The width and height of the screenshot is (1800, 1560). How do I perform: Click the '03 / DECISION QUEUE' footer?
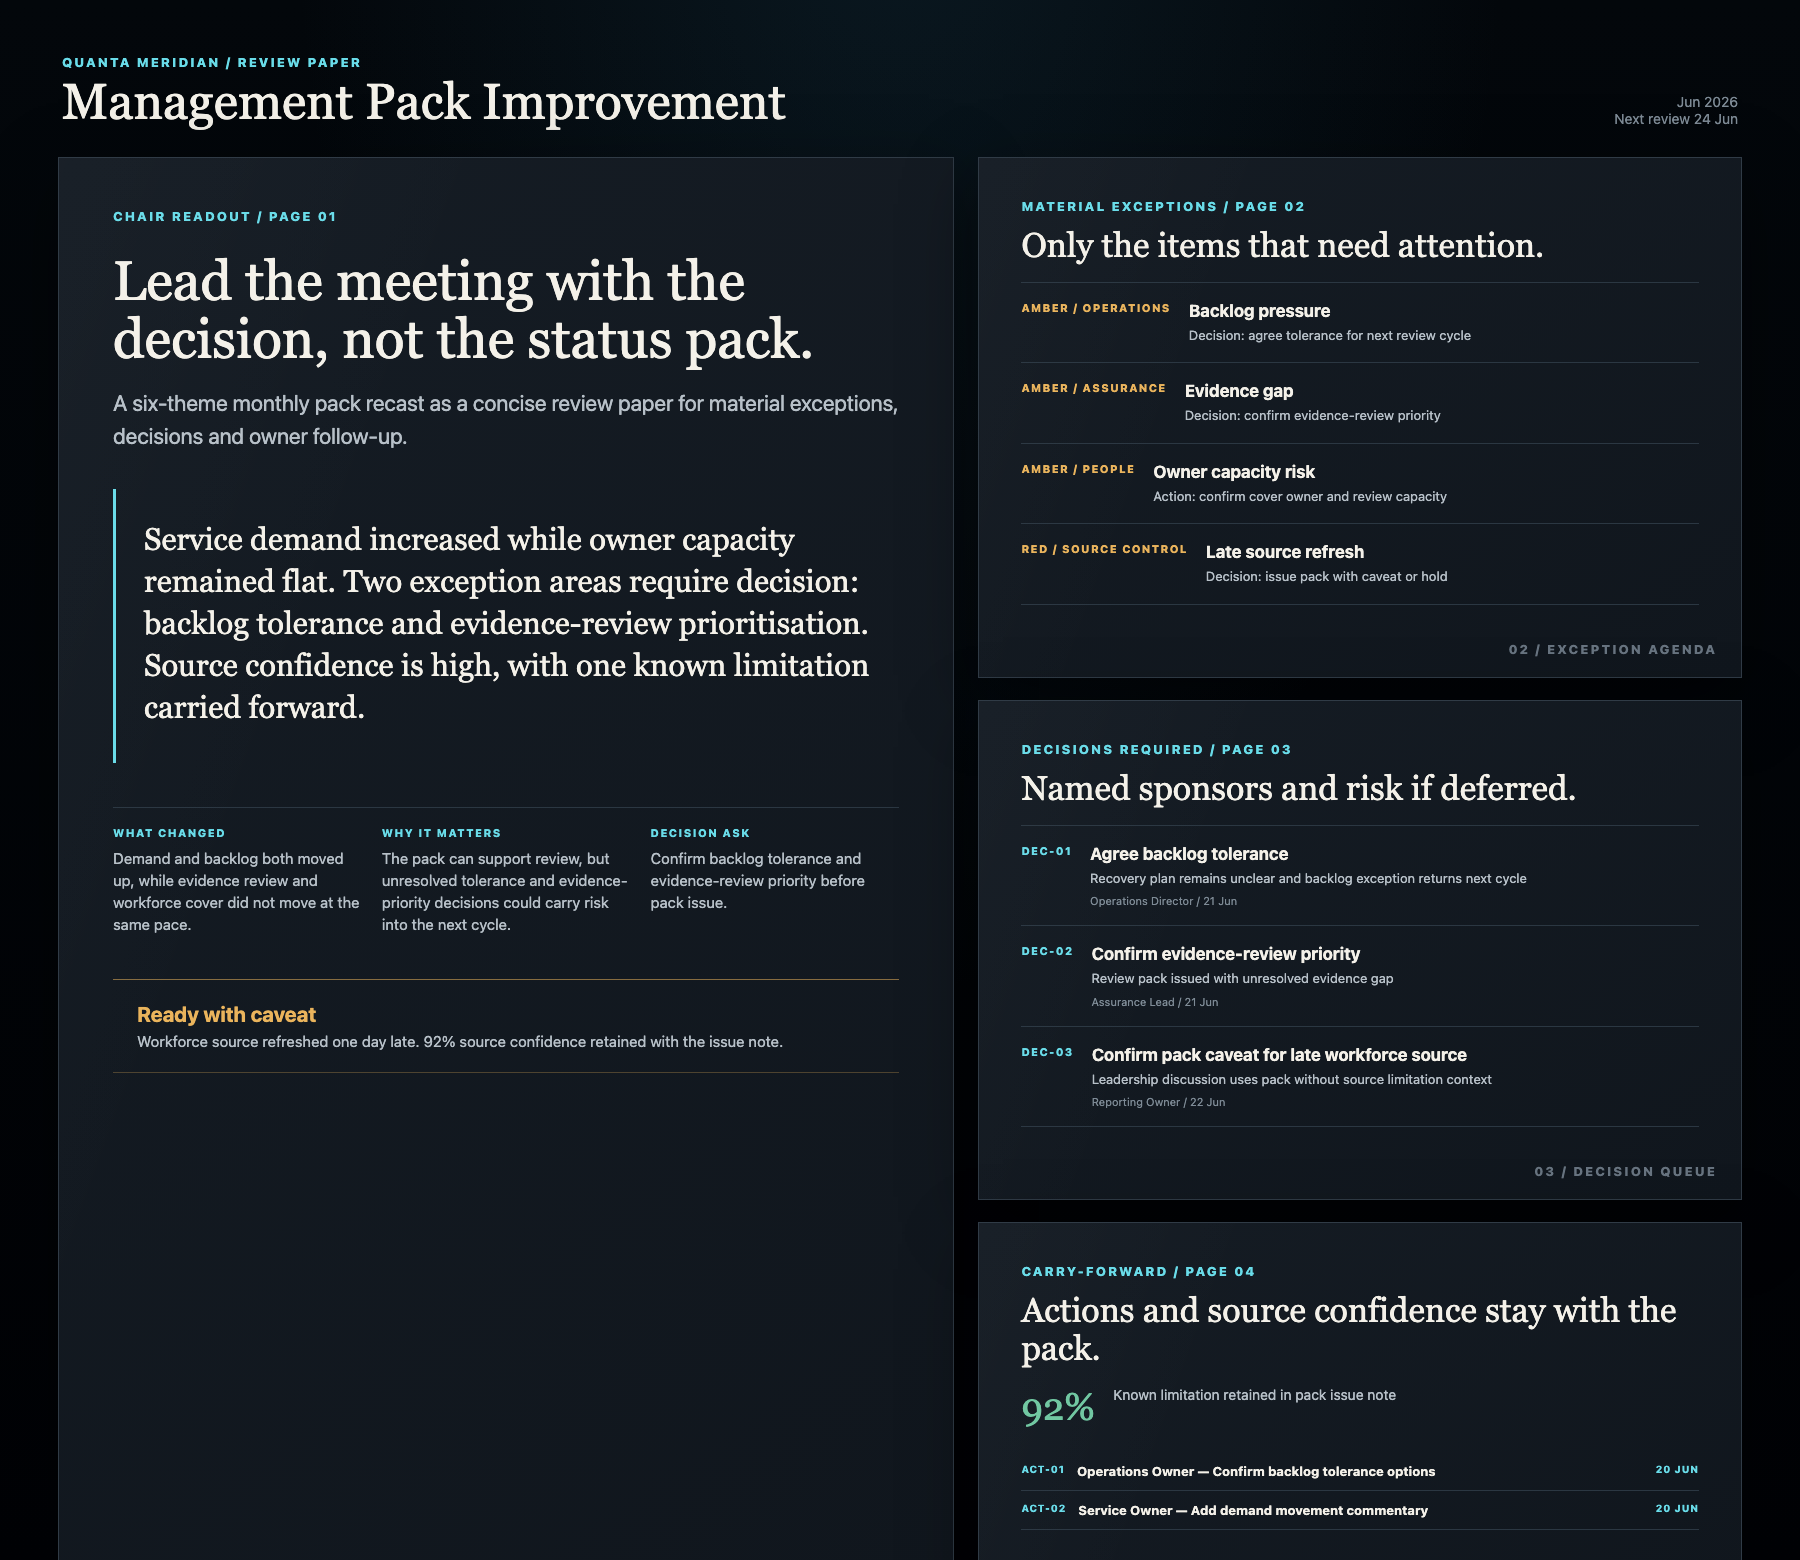tap(1625, 1171)
